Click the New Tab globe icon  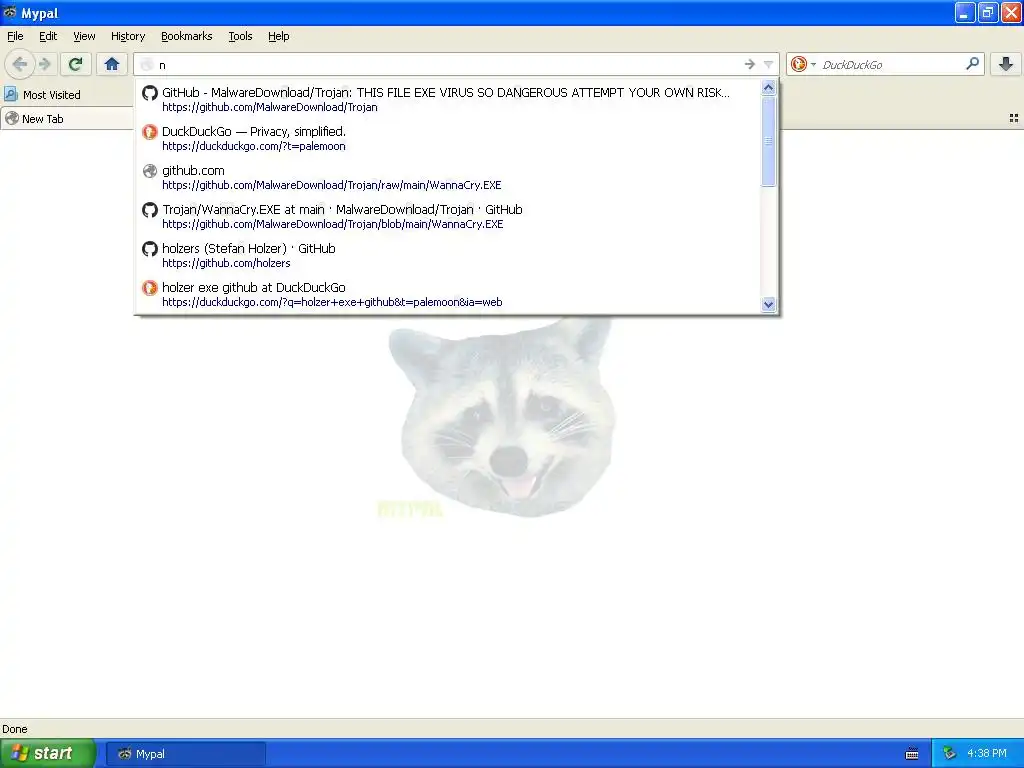[x=12, y=119]
